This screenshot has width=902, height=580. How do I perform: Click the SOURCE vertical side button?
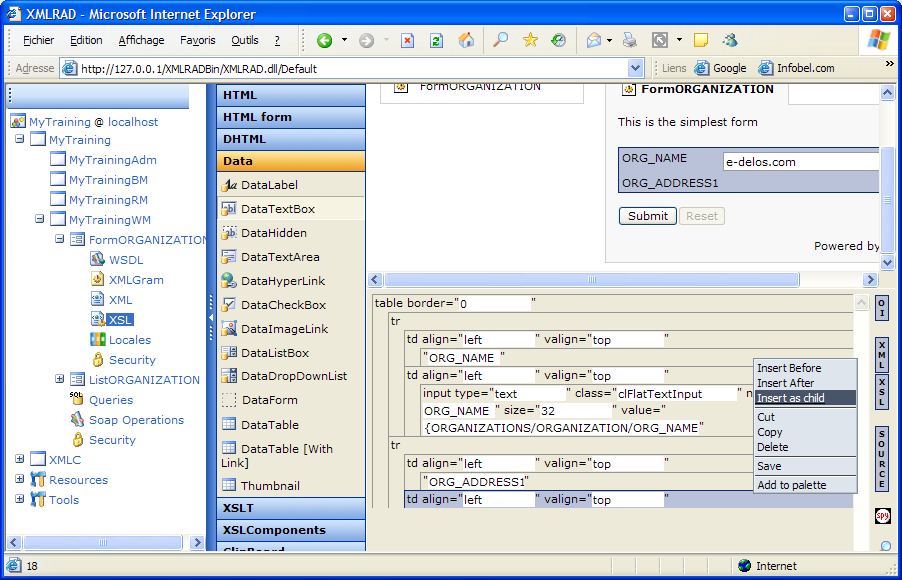[882, 460]
